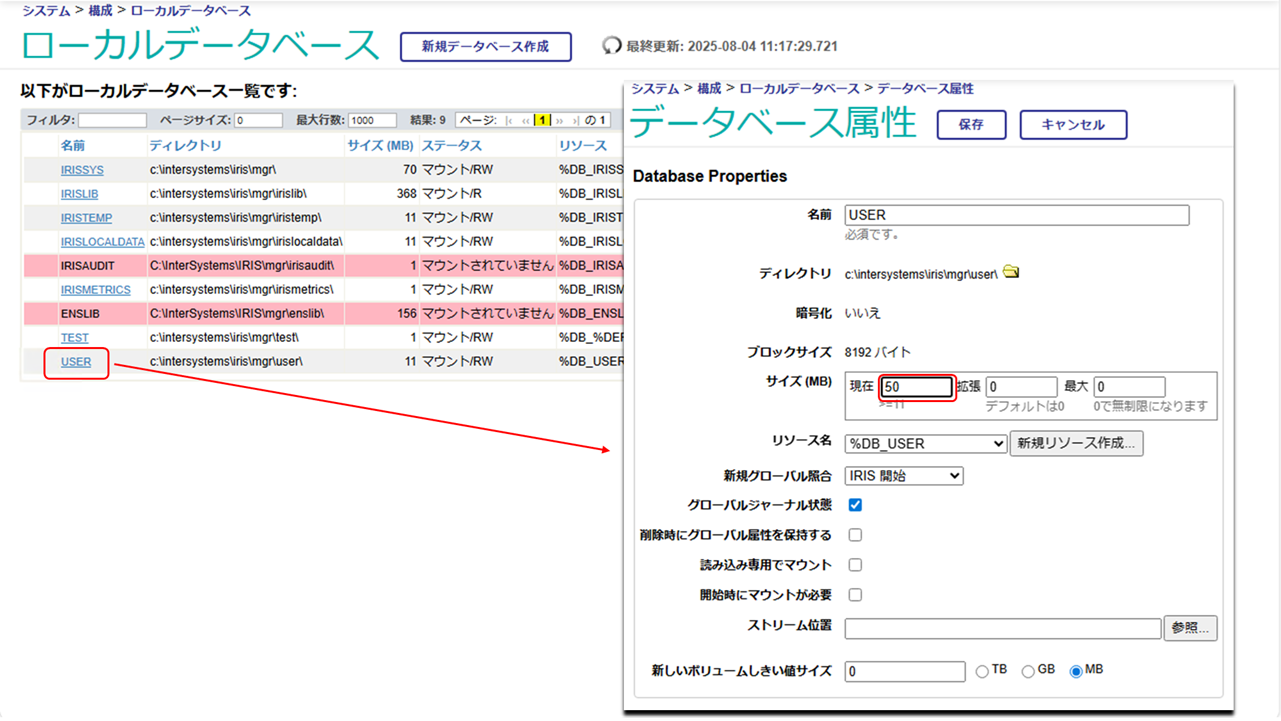This screenshot has height=721, width=1281.
Task: Open the IRISSYS database link
Action: point(81,170)
